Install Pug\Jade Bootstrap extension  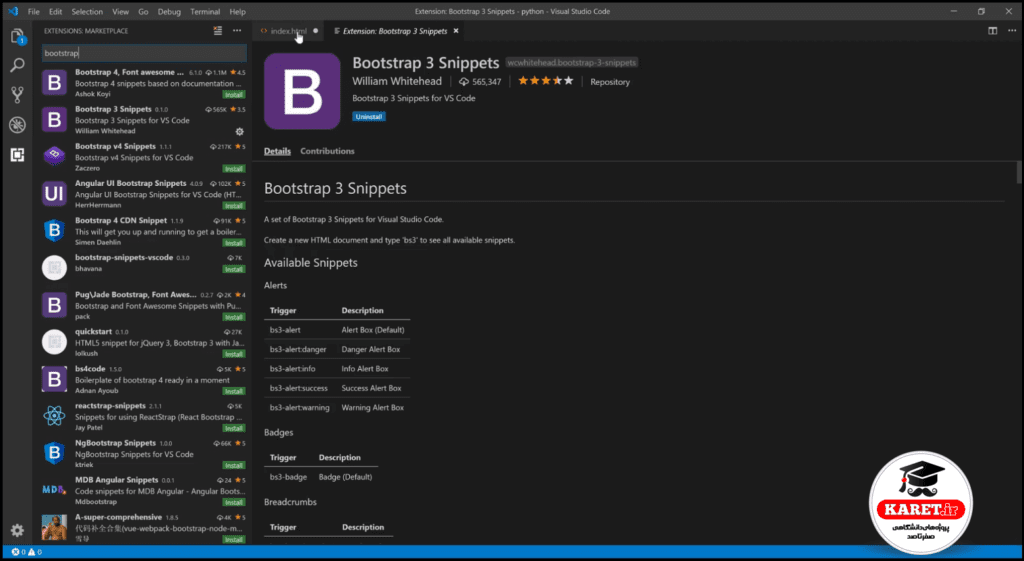coord(234,317)
